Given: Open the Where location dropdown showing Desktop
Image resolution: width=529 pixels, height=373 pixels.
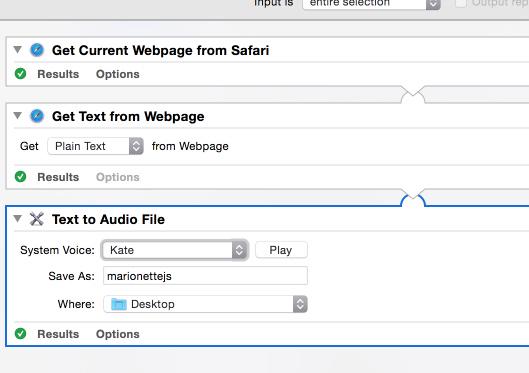Looking at the screenshot, I should coord(205,304).
